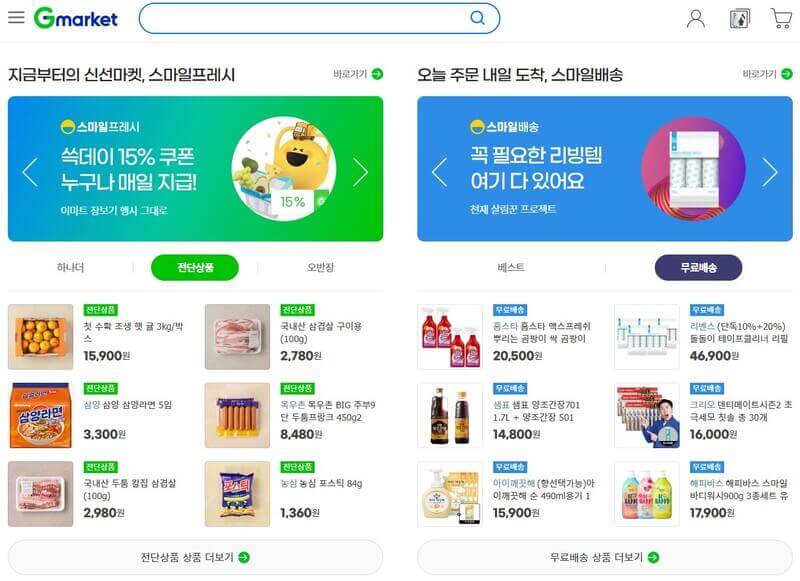800x581 pixels.
Task: Show previous 스마일배송 banner slide
Action: tap(439, 172)
